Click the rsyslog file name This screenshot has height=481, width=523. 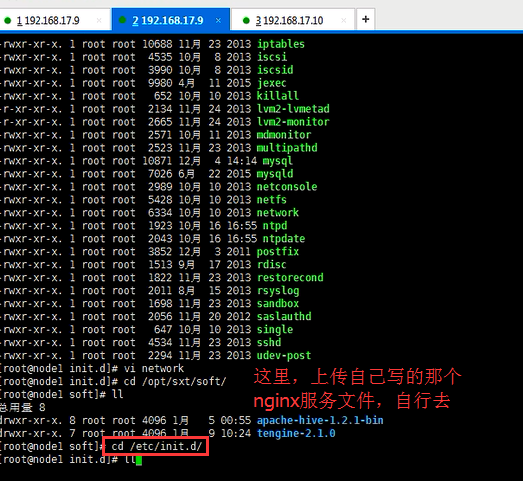[x=278, y=291]
